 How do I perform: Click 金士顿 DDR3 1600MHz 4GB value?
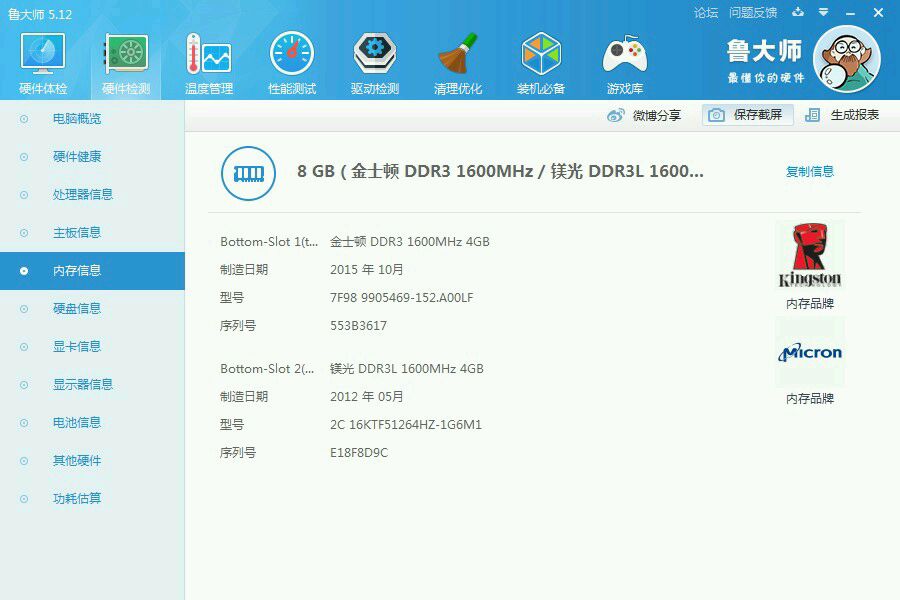pyautogui.click(x=410, y=242)
